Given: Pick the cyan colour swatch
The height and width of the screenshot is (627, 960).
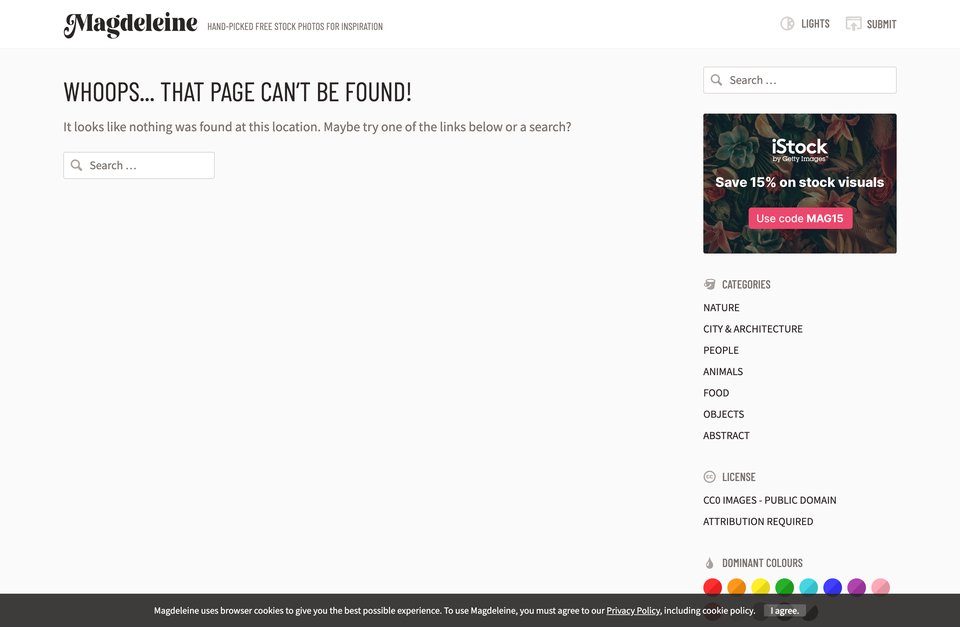Looking at the screenshot, I should coord(808,587).
